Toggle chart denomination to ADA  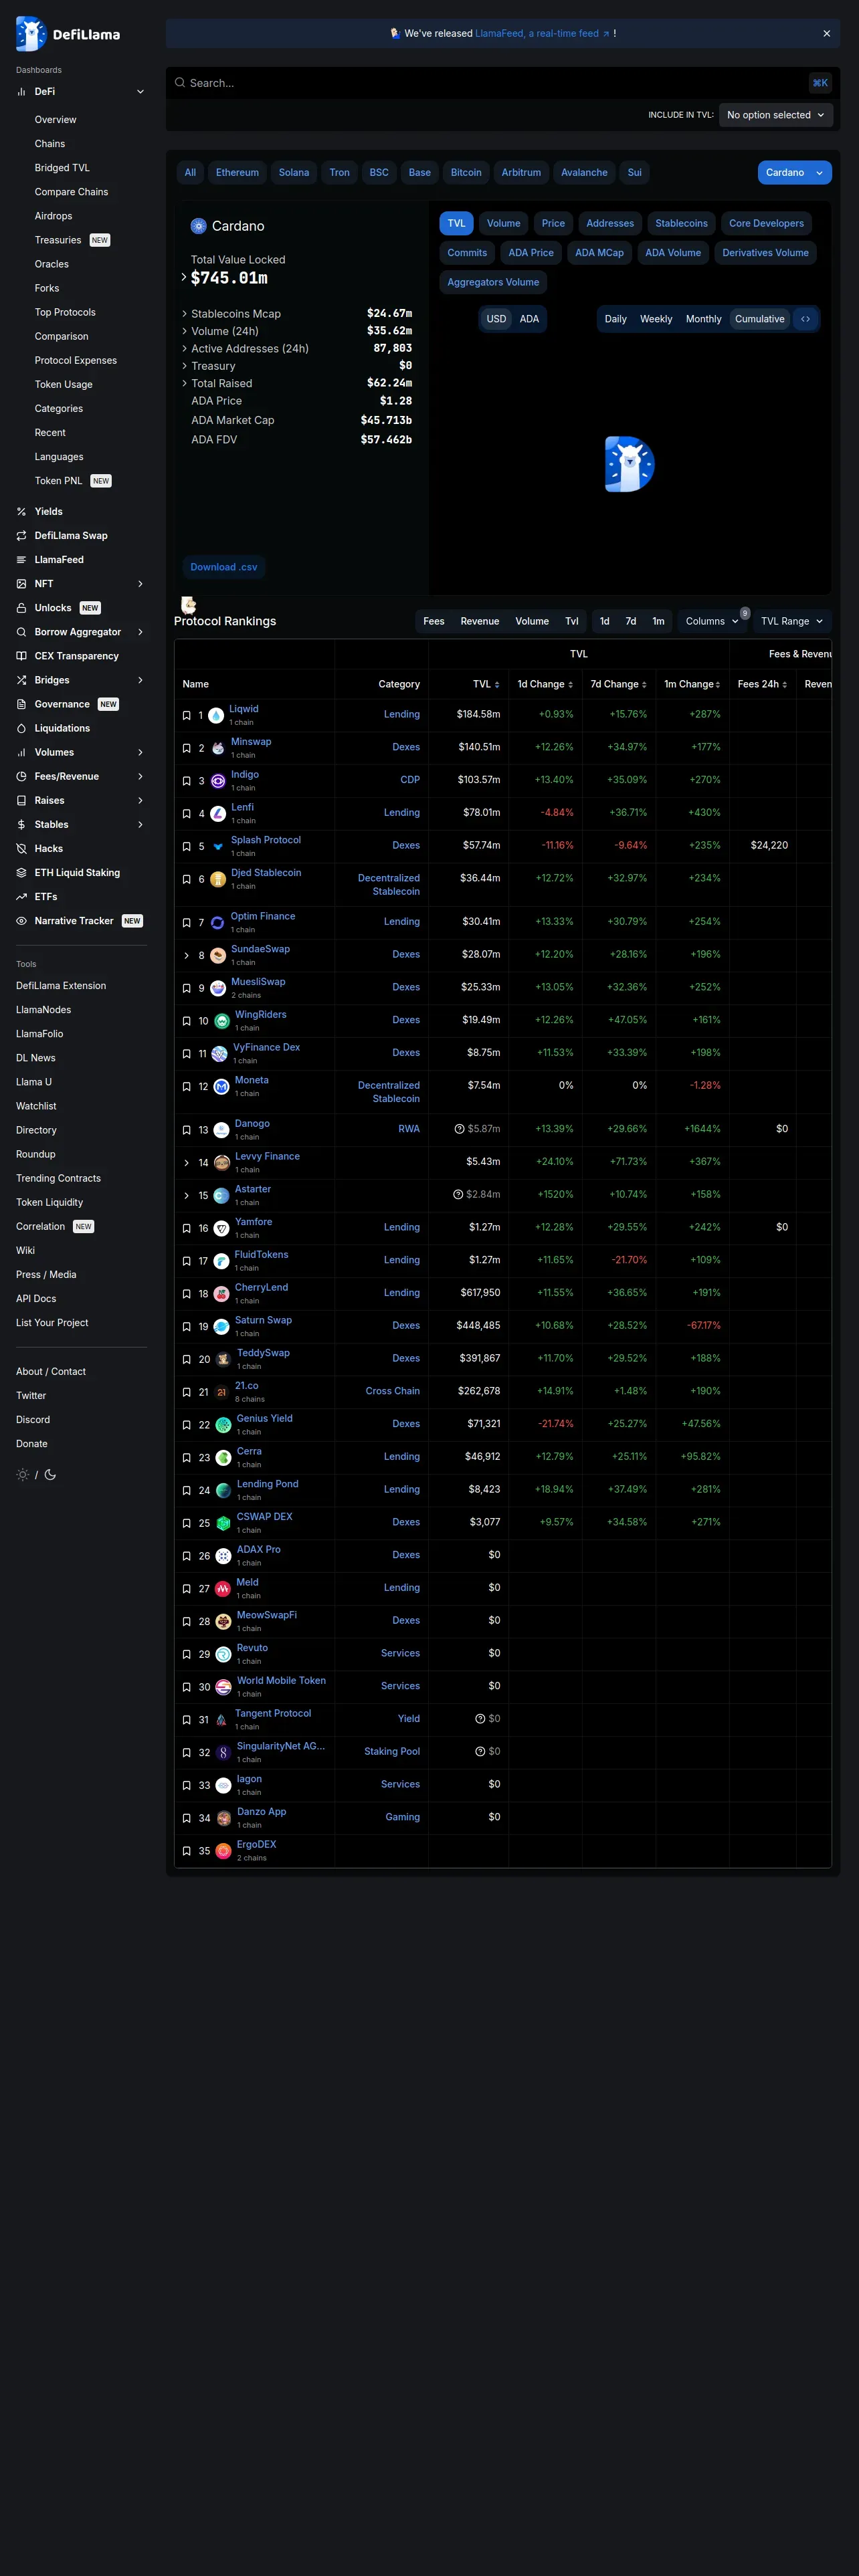pyautogui.click(x=529, y=319)
